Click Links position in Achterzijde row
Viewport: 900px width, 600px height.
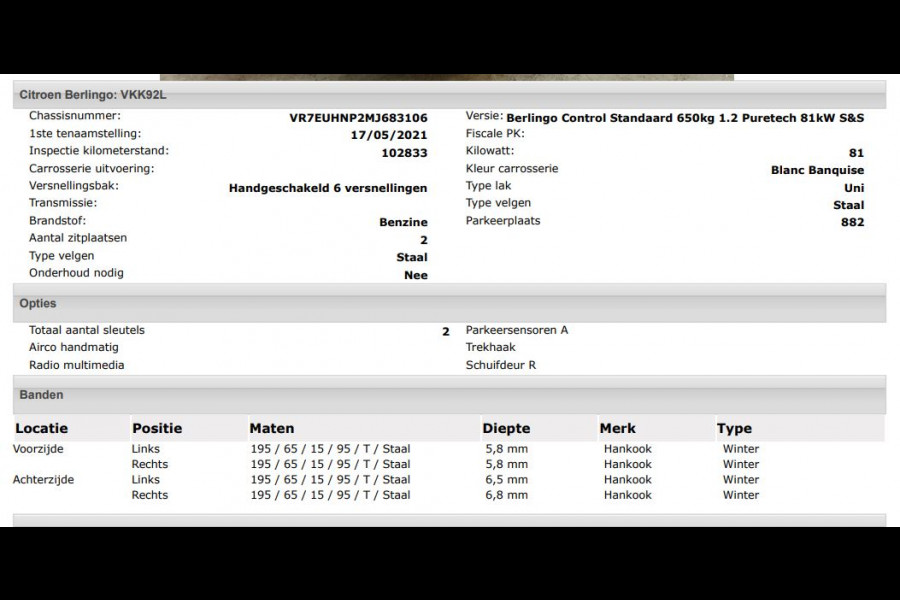point(146,479)
